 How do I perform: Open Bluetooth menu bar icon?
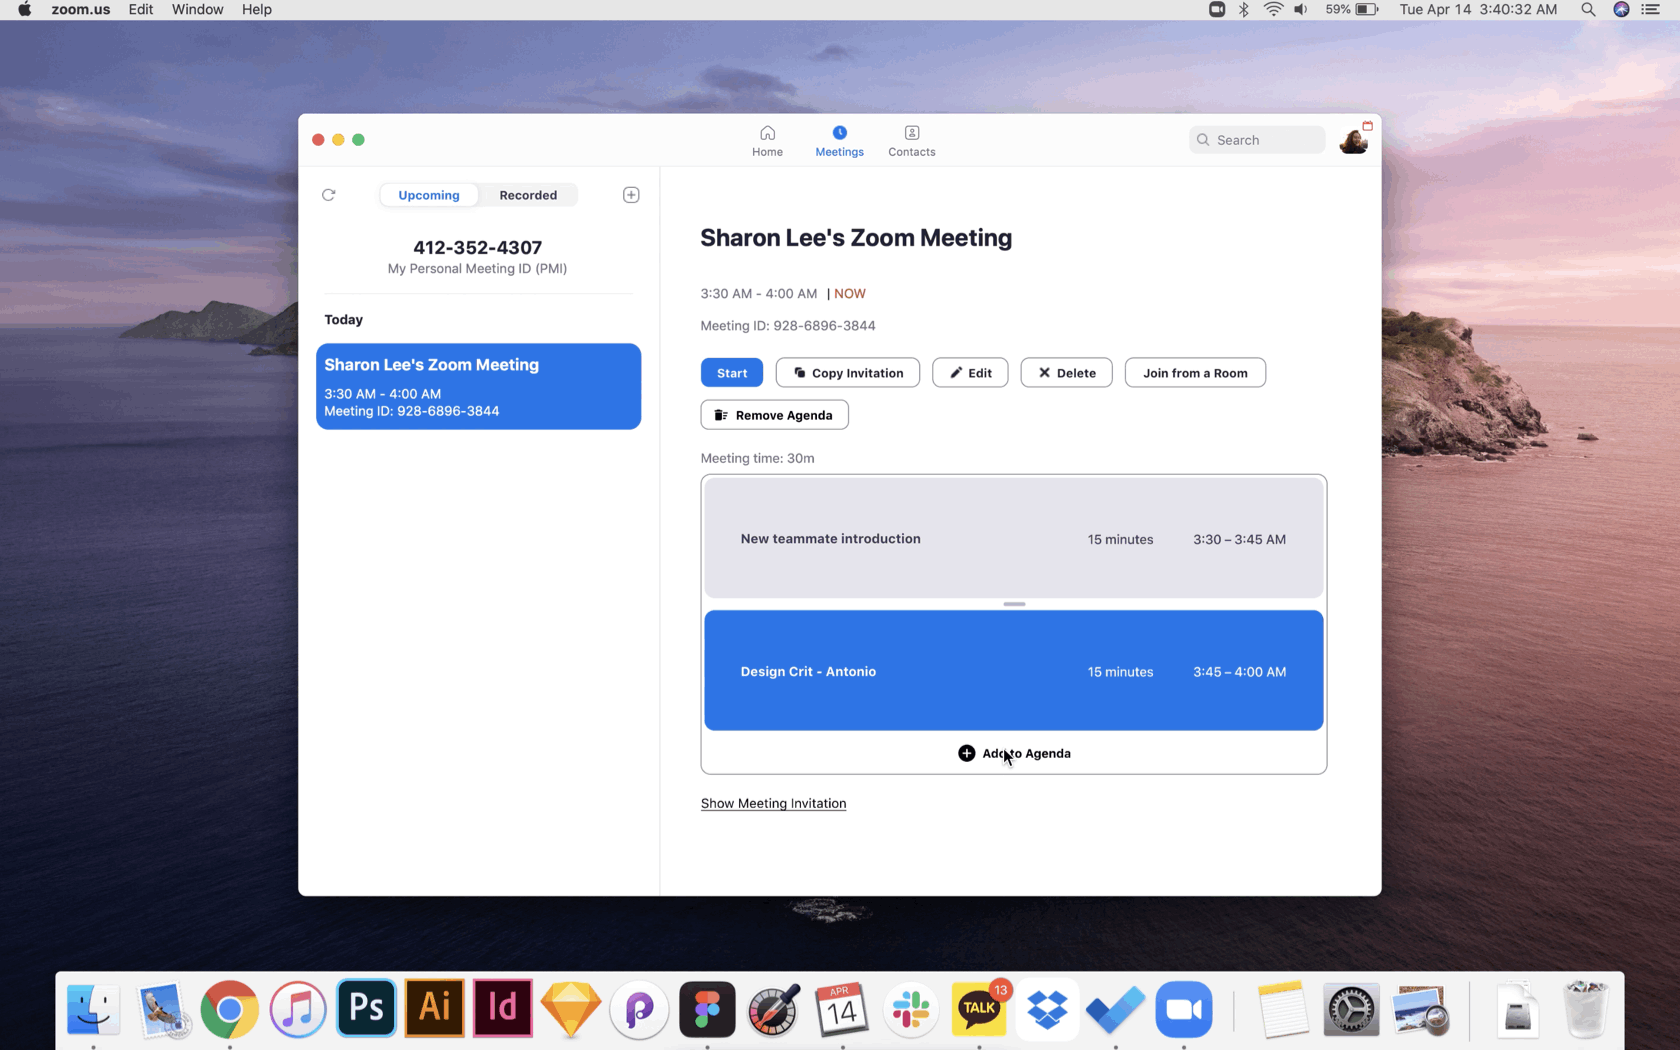[x=1244, y=9]
